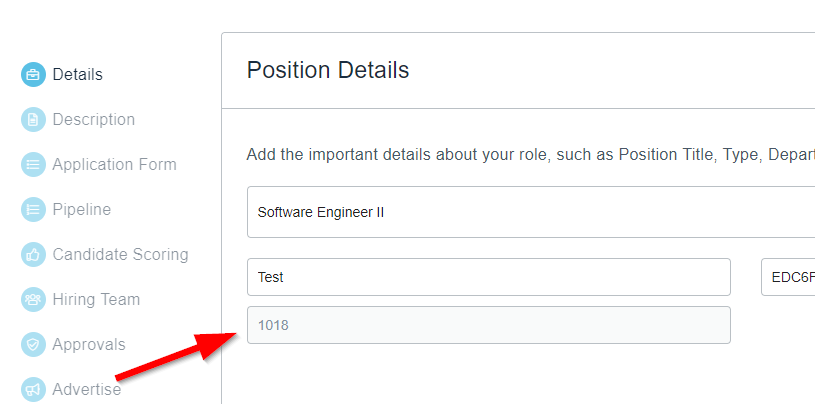Click the Application Form list icon
Screen dimensions: 815x404
click(33, 165)
